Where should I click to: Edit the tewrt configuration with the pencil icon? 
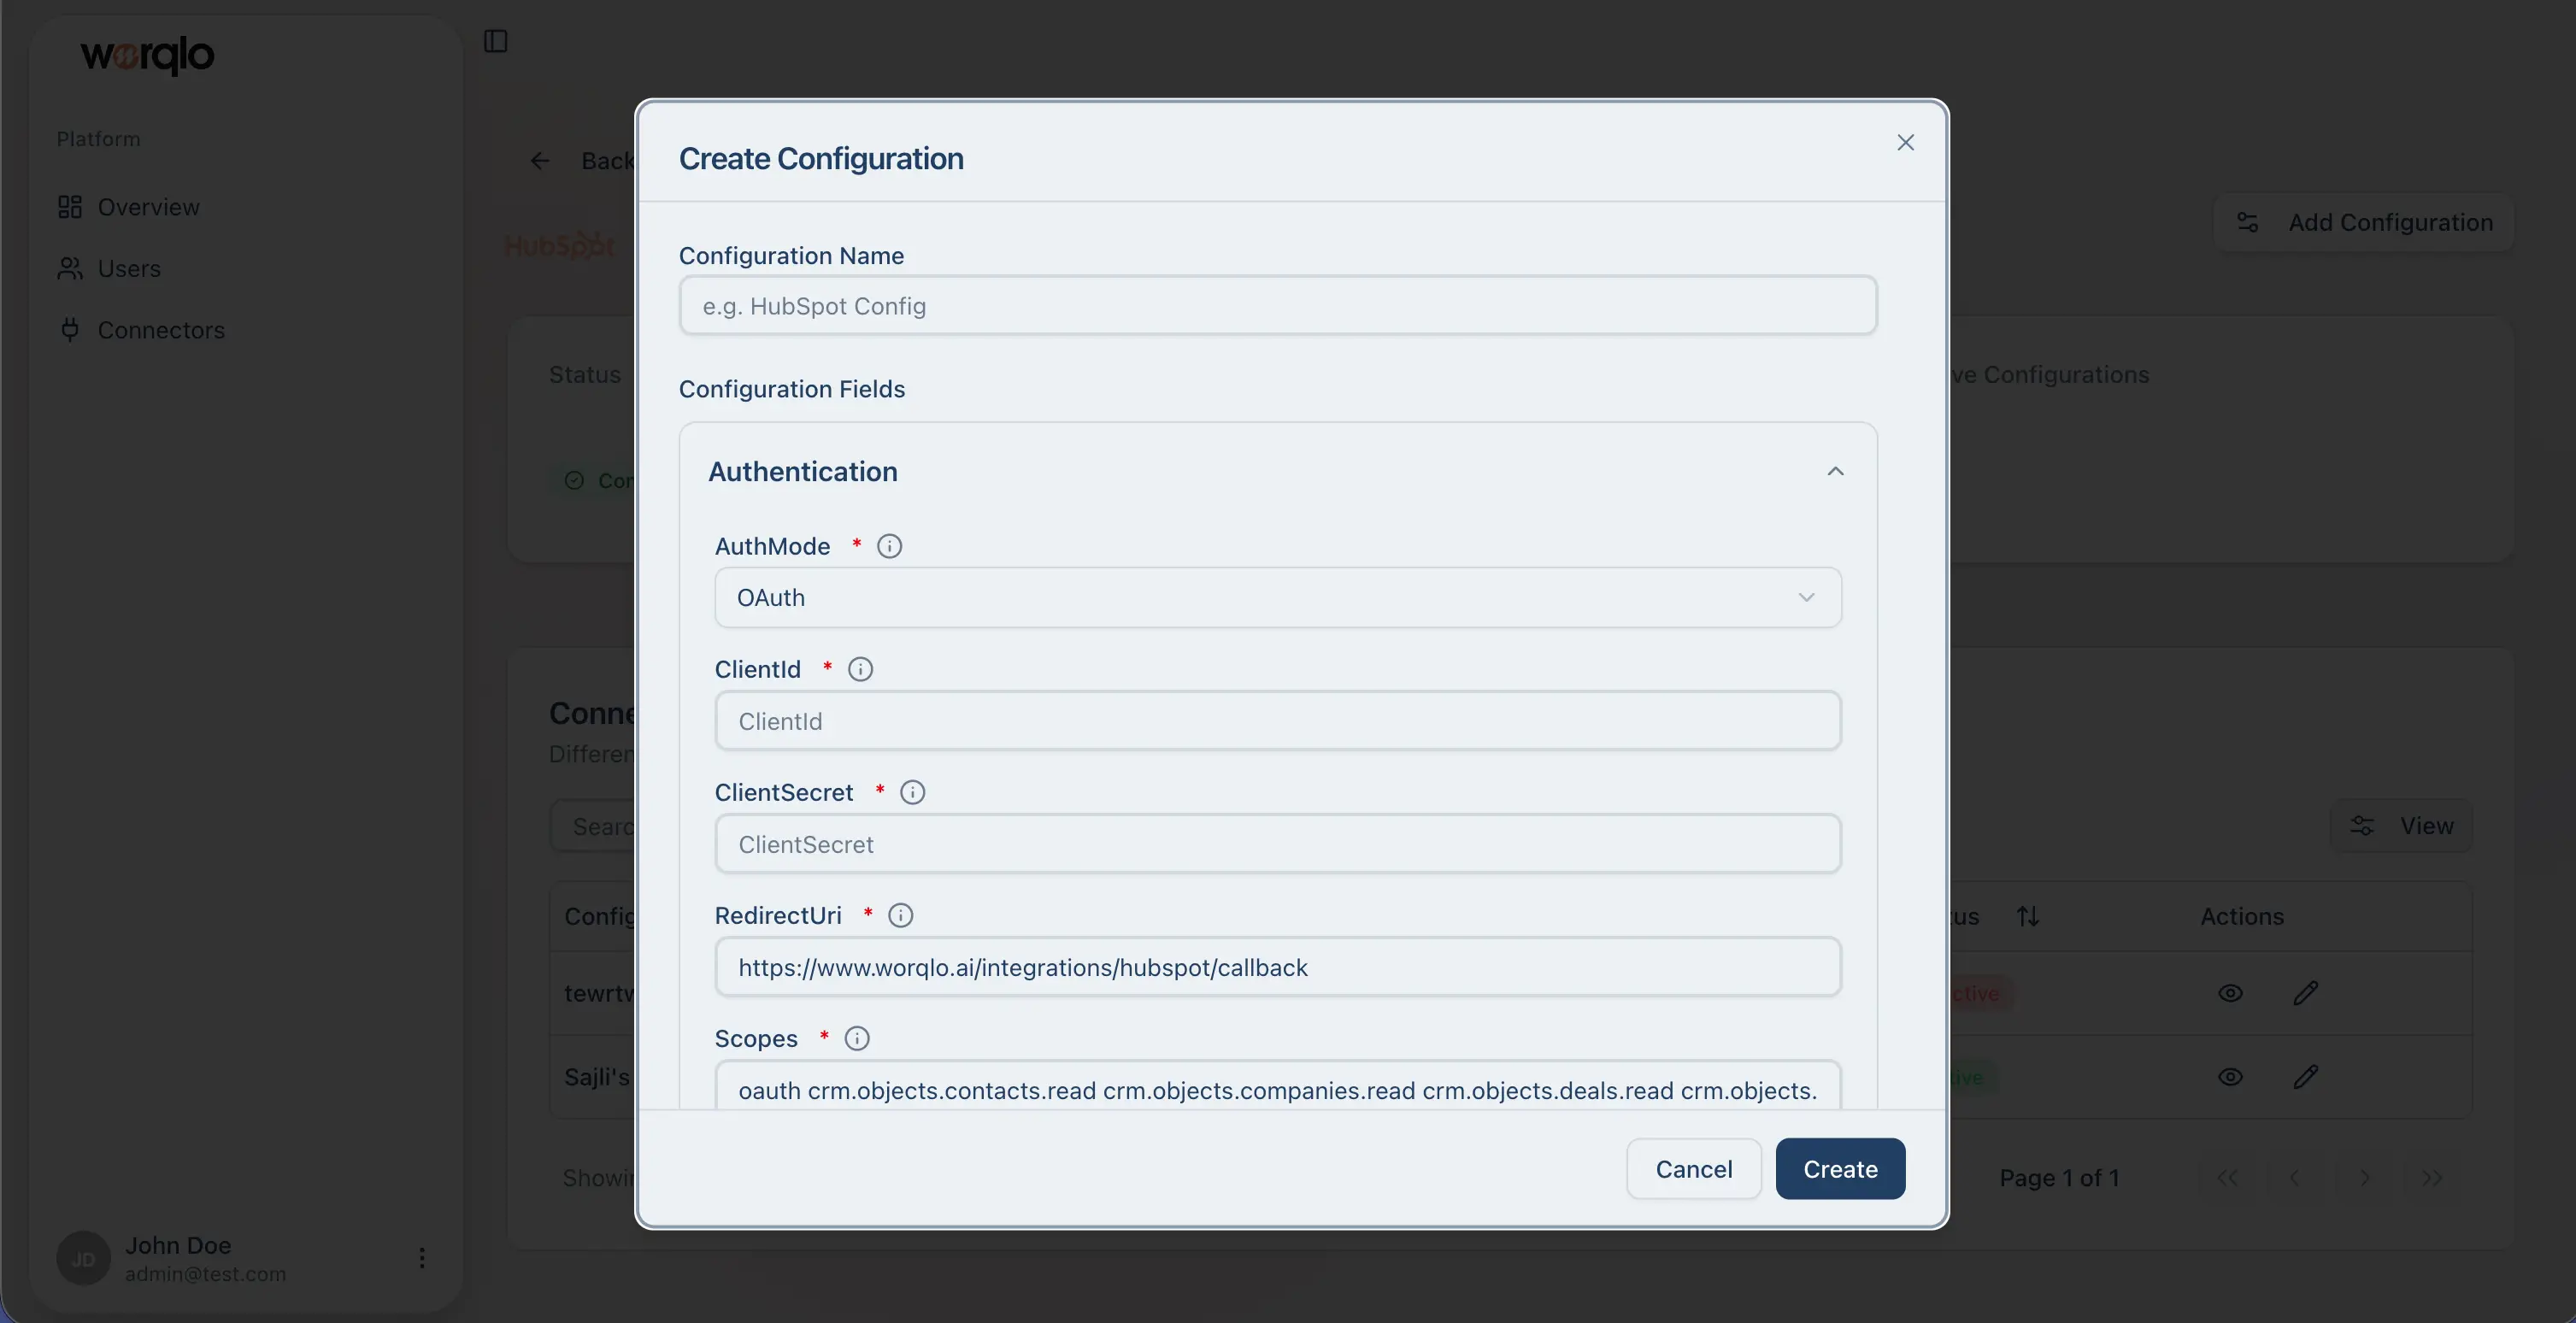[2306, 993]
